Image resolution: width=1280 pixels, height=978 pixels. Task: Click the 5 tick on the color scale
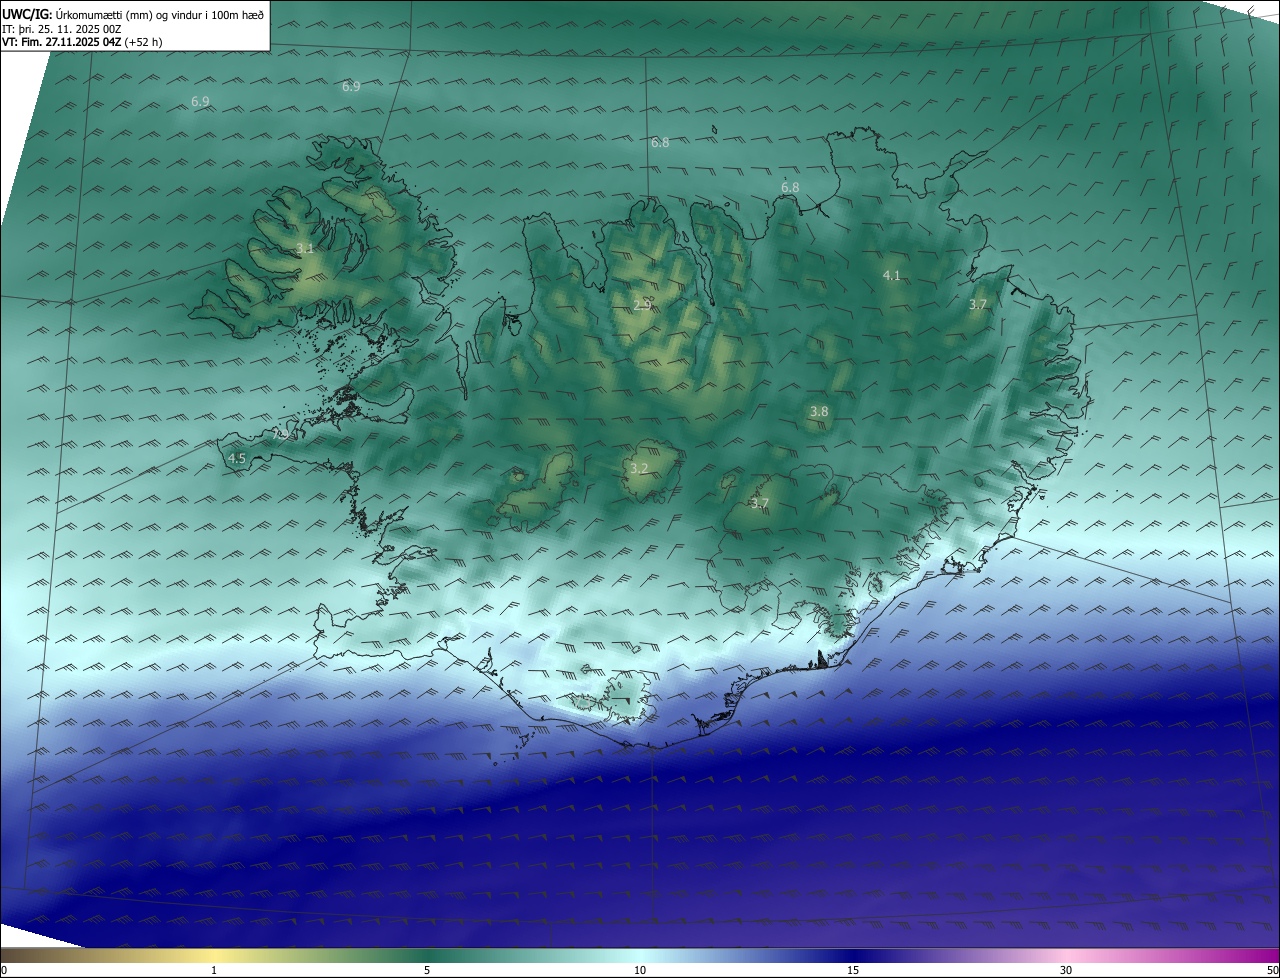[427, 970]
